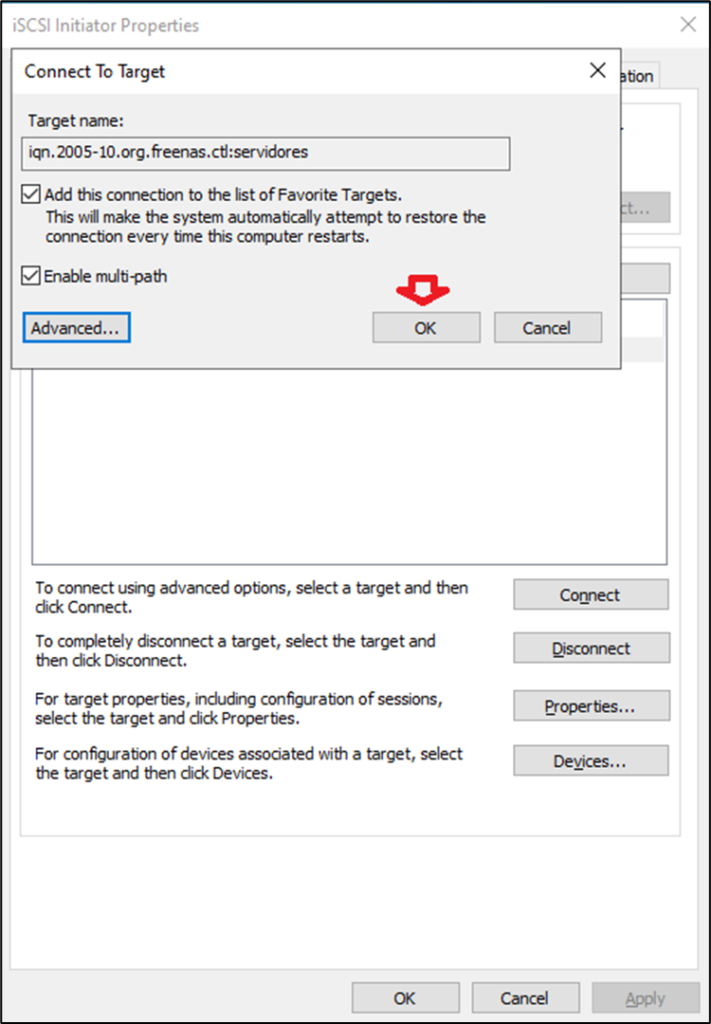The height and width of the screenshot is (1024, 711).
Task: Switch to the partially hidden Configuration tab
Action: (x=636, y=77)
